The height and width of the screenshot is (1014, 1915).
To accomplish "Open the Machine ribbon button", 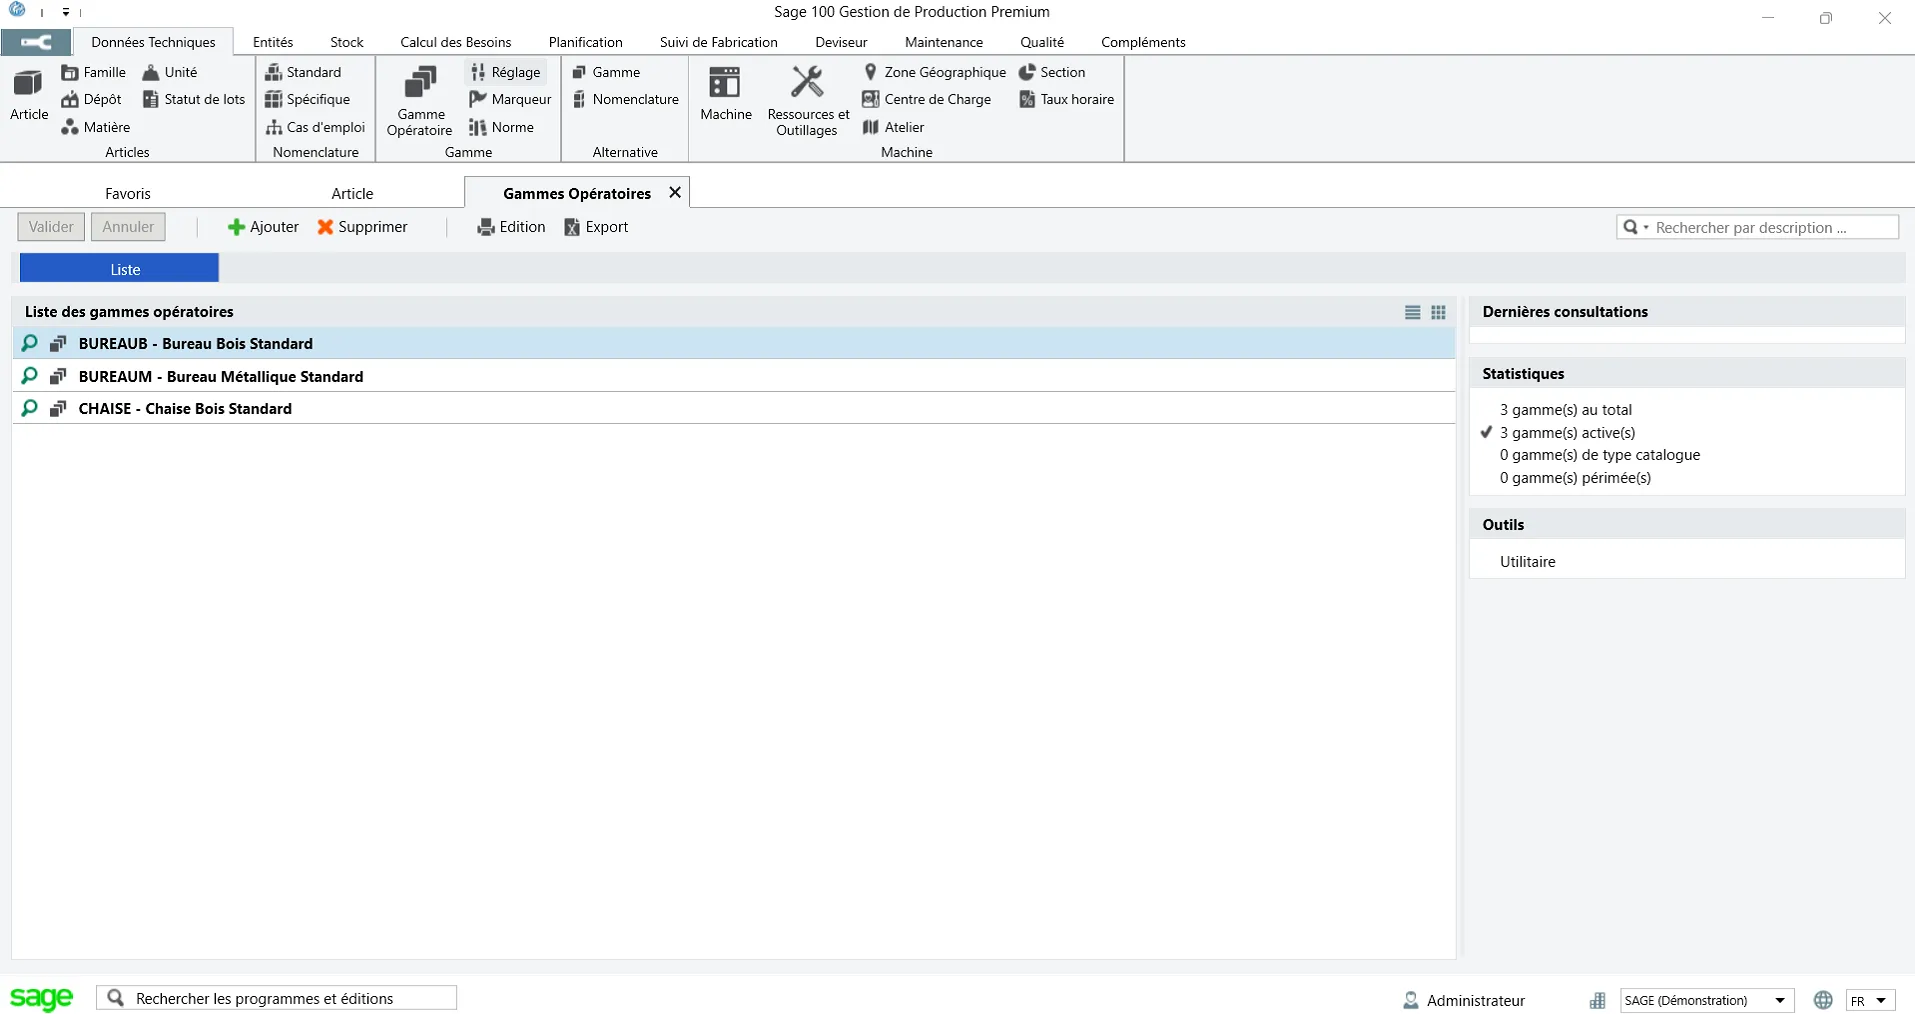I will [x=726, y=93].
